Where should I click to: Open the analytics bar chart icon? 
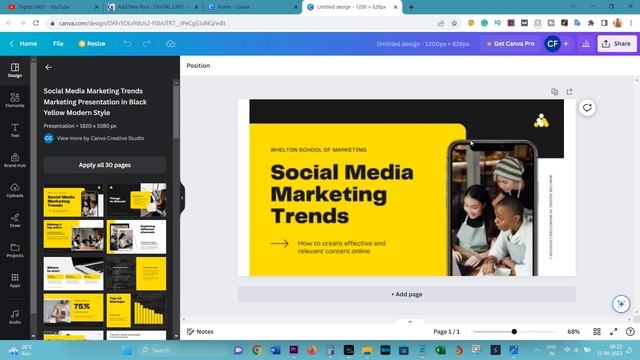[x=586, y=44]
